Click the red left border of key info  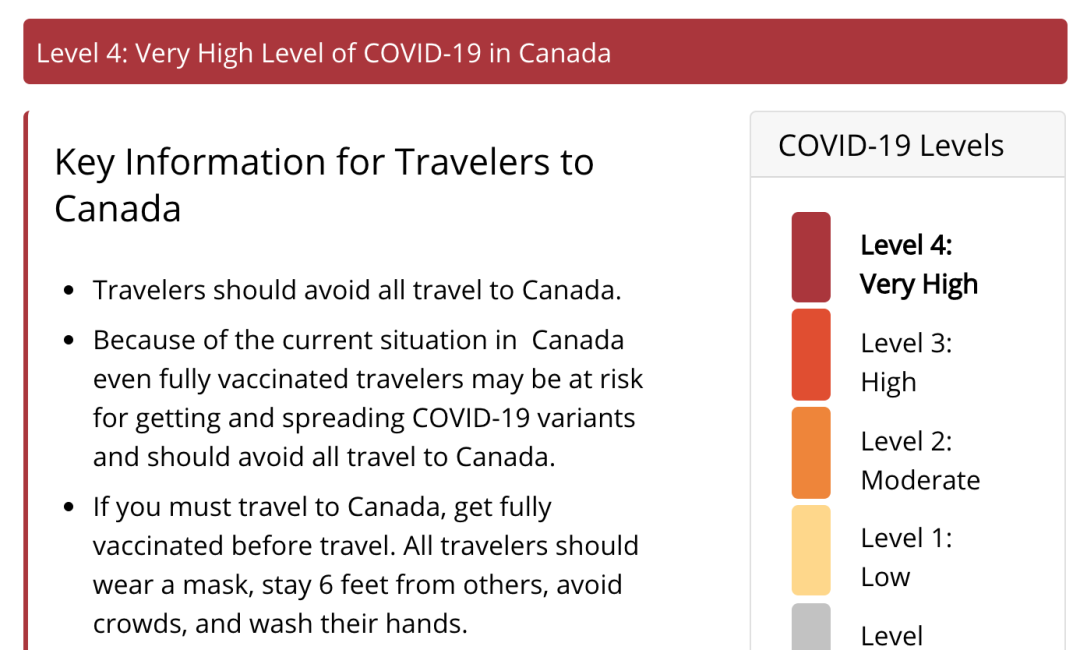click(26, 380)
